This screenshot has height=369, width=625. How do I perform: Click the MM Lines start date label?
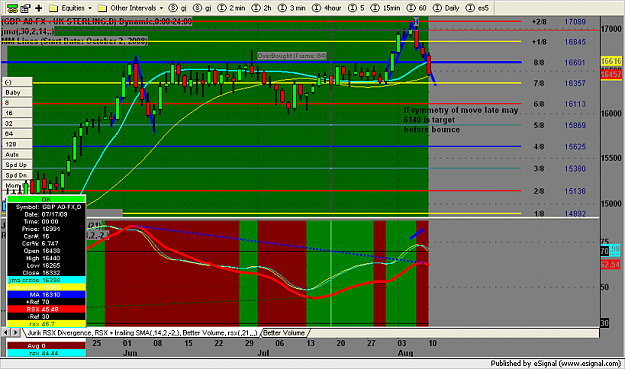point(75,41)
